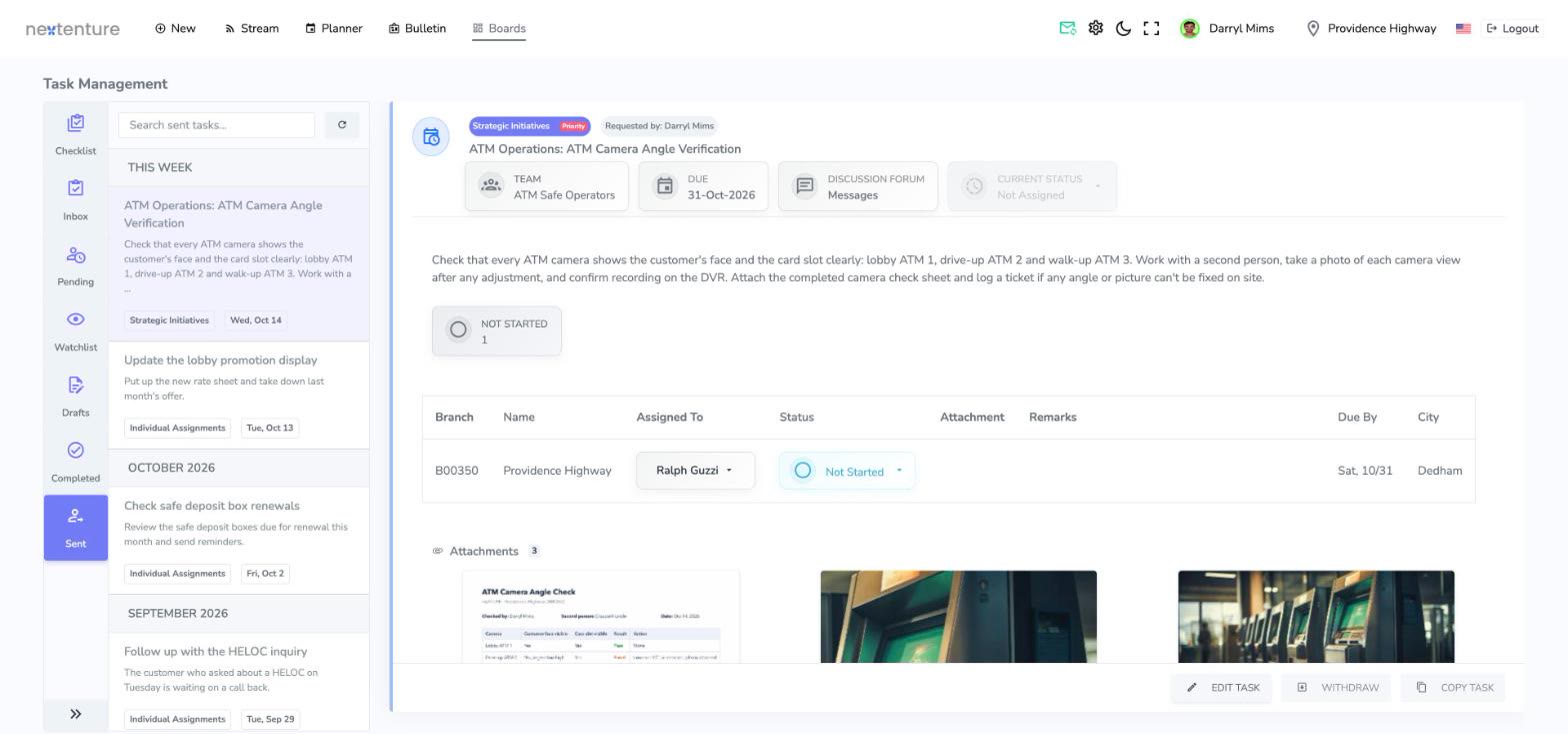Click the Due 31-Oct-2026 date card
This screenshot has height=734, width=1568.
click(703, 186)
